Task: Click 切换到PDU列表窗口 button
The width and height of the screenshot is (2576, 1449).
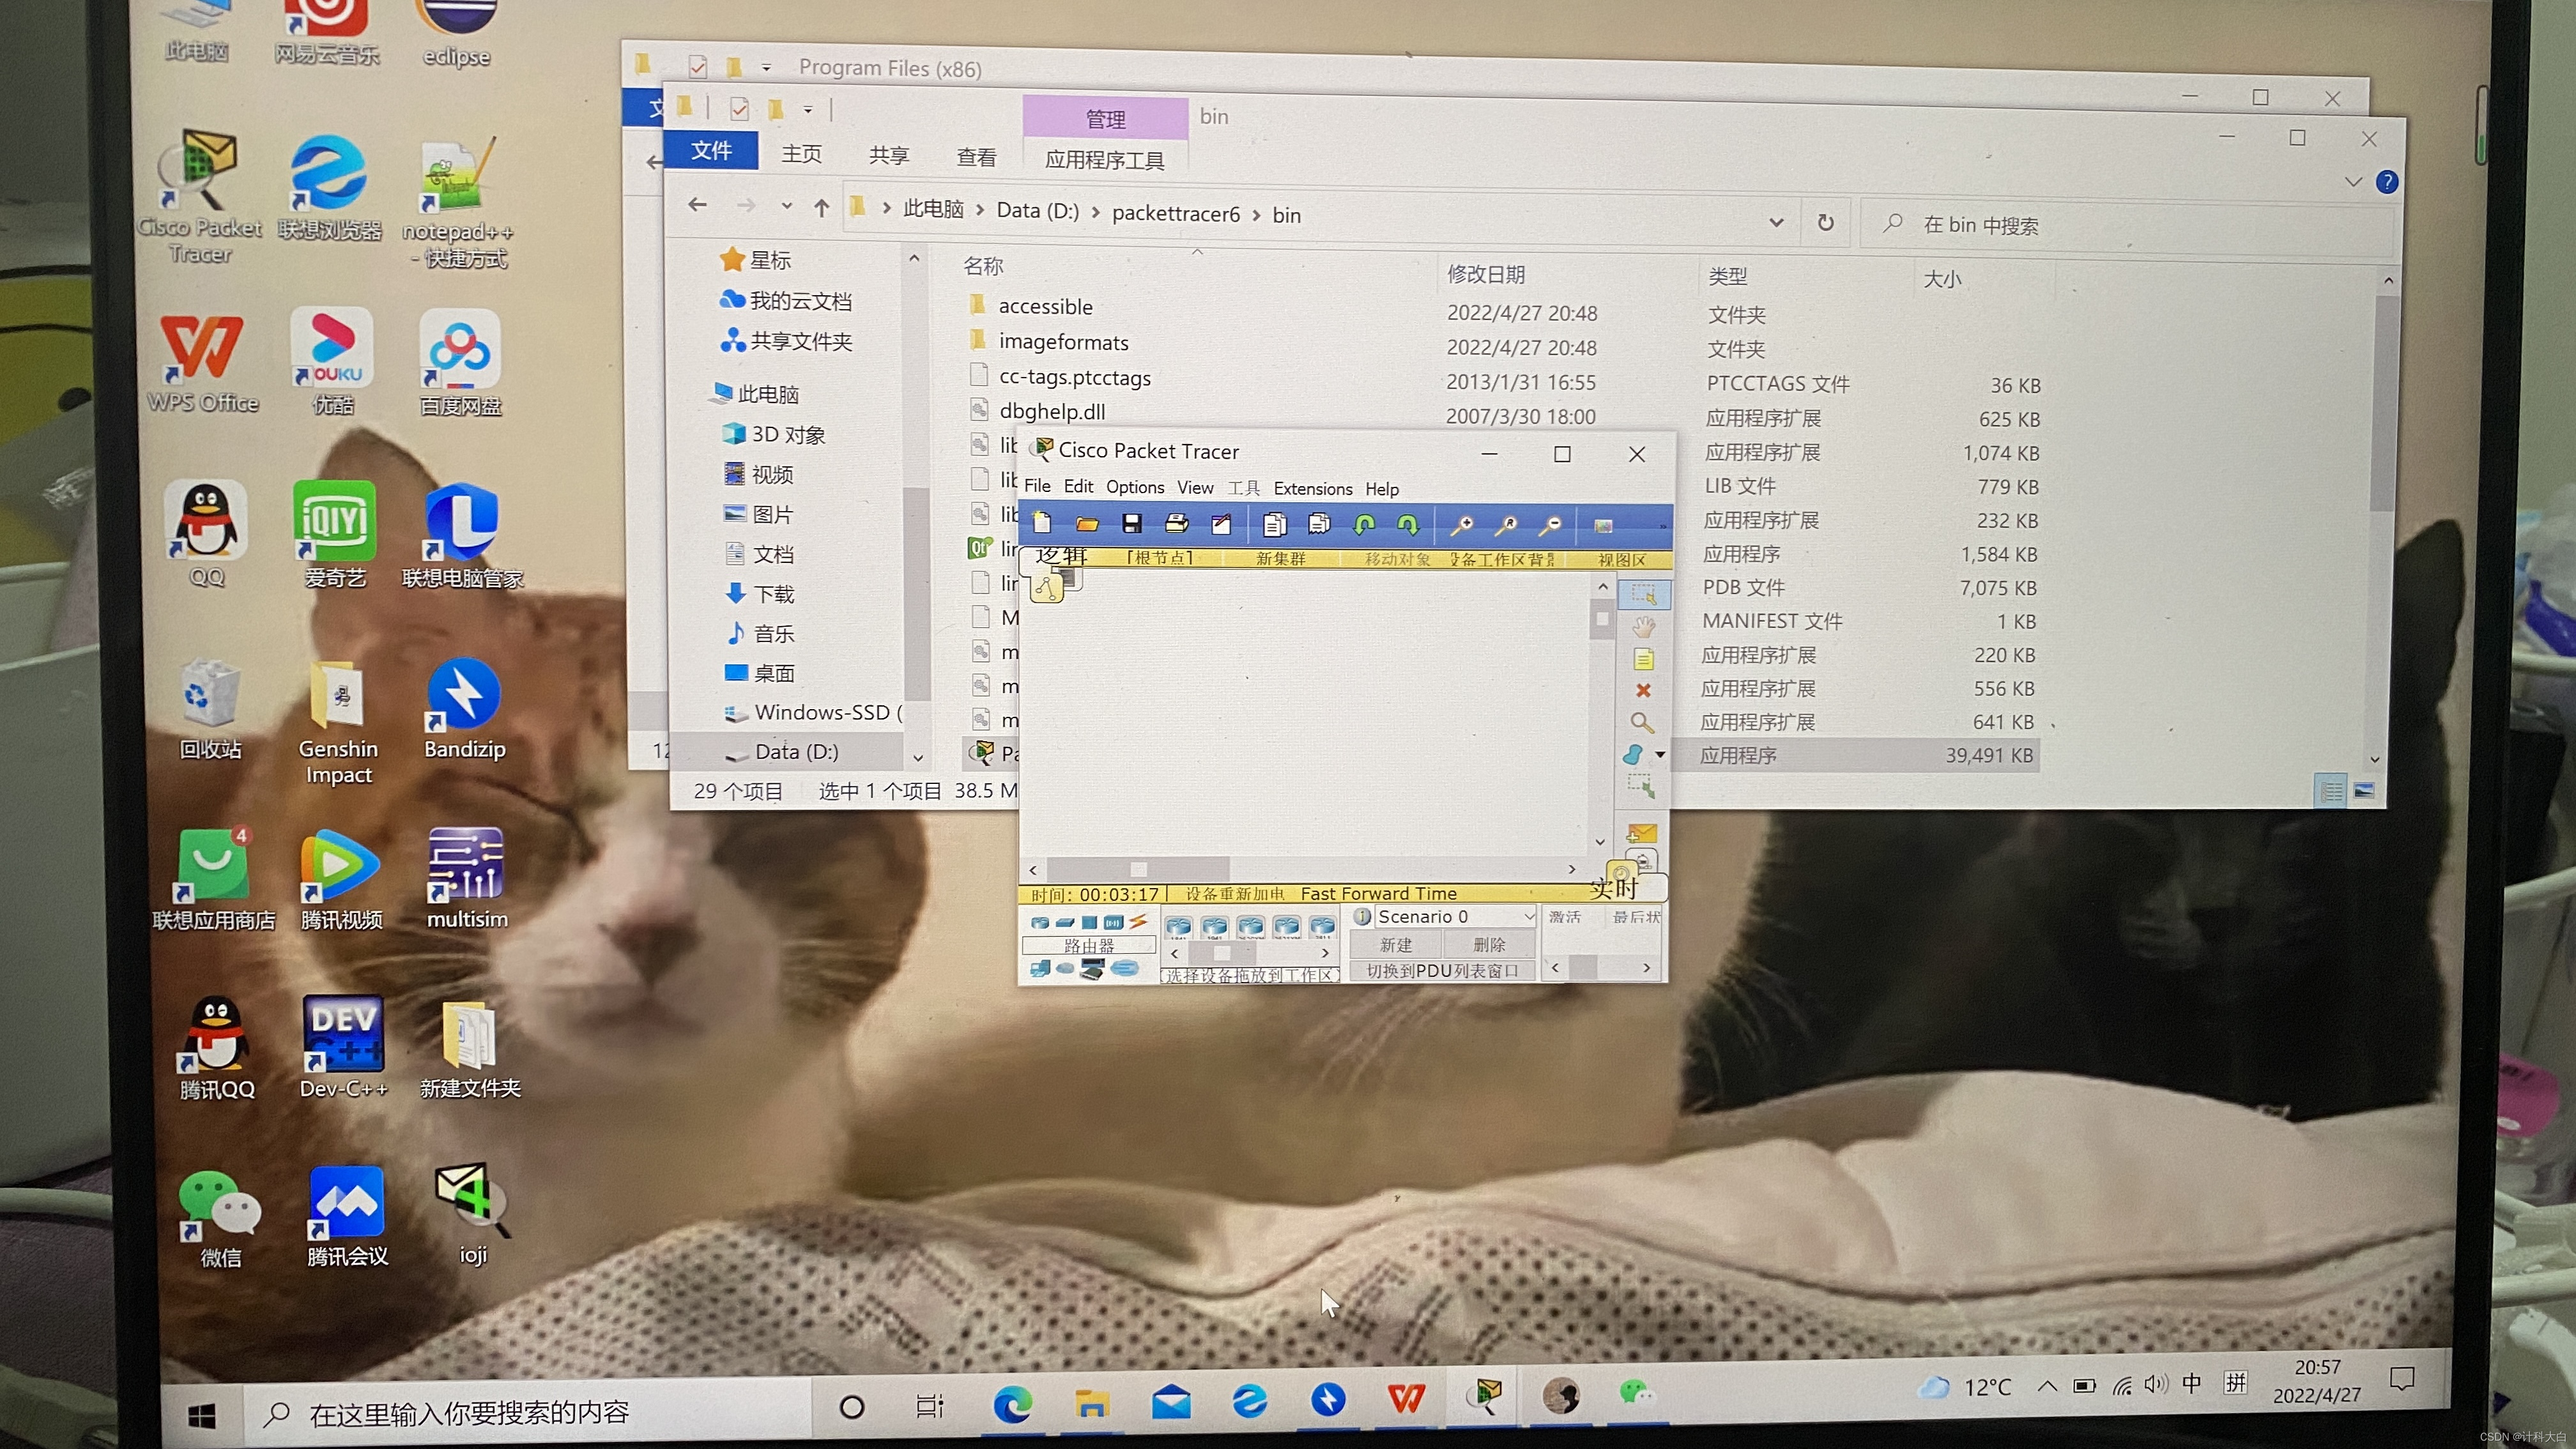Action: coord(1441,970)
